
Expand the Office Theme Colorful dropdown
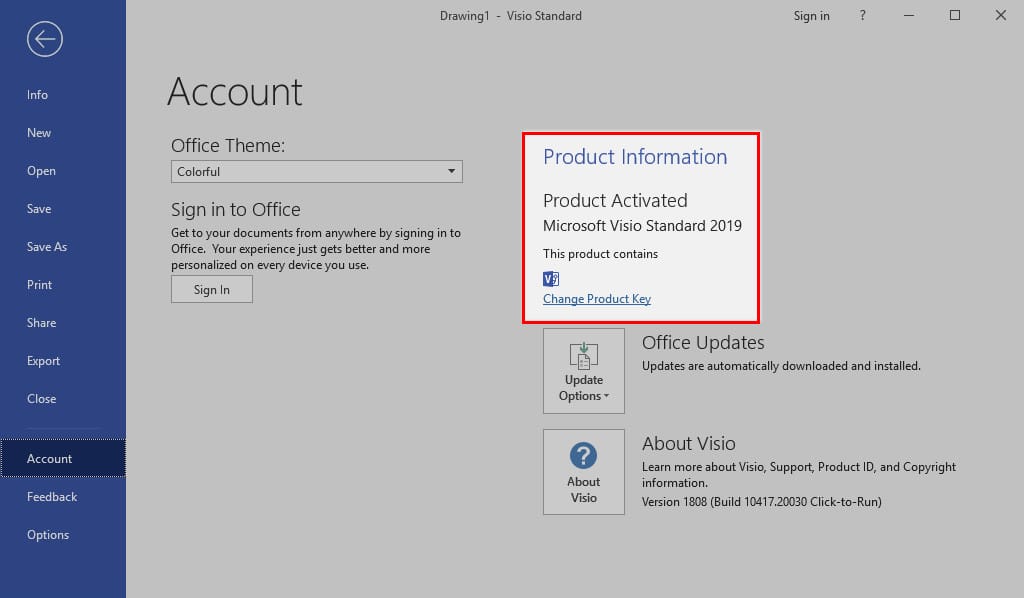(317, 172)
